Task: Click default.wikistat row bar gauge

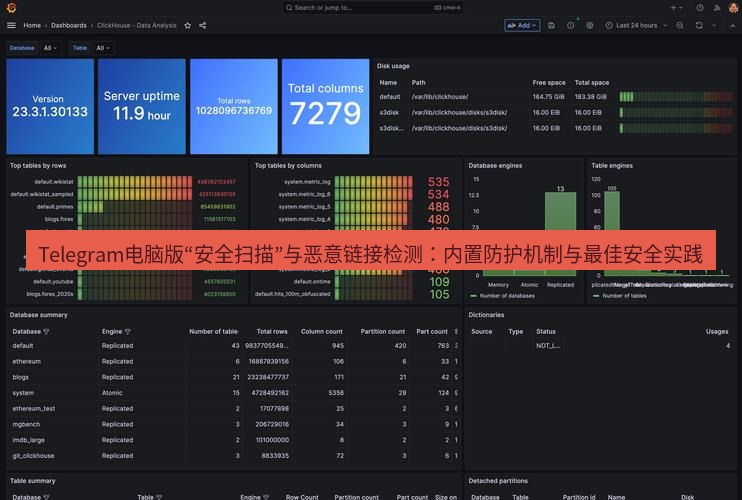Action: [135, 182]
